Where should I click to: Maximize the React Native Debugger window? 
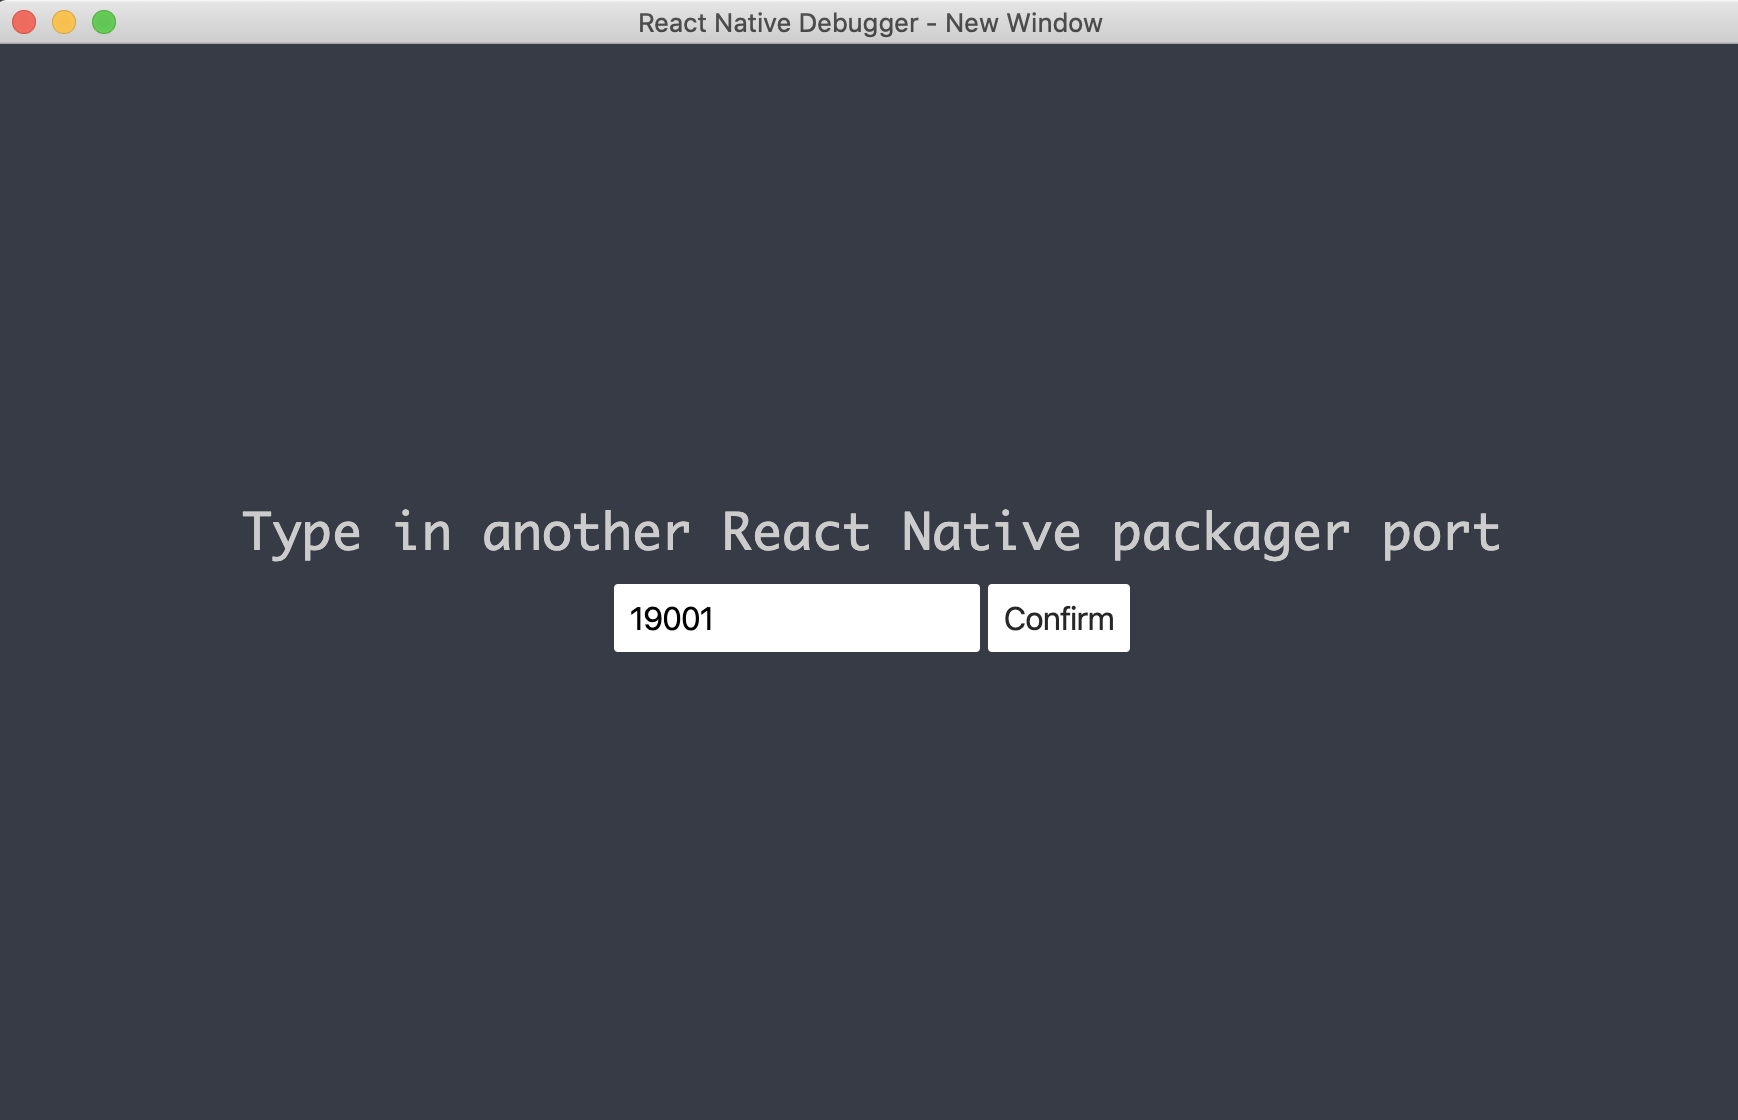point(104,22)
